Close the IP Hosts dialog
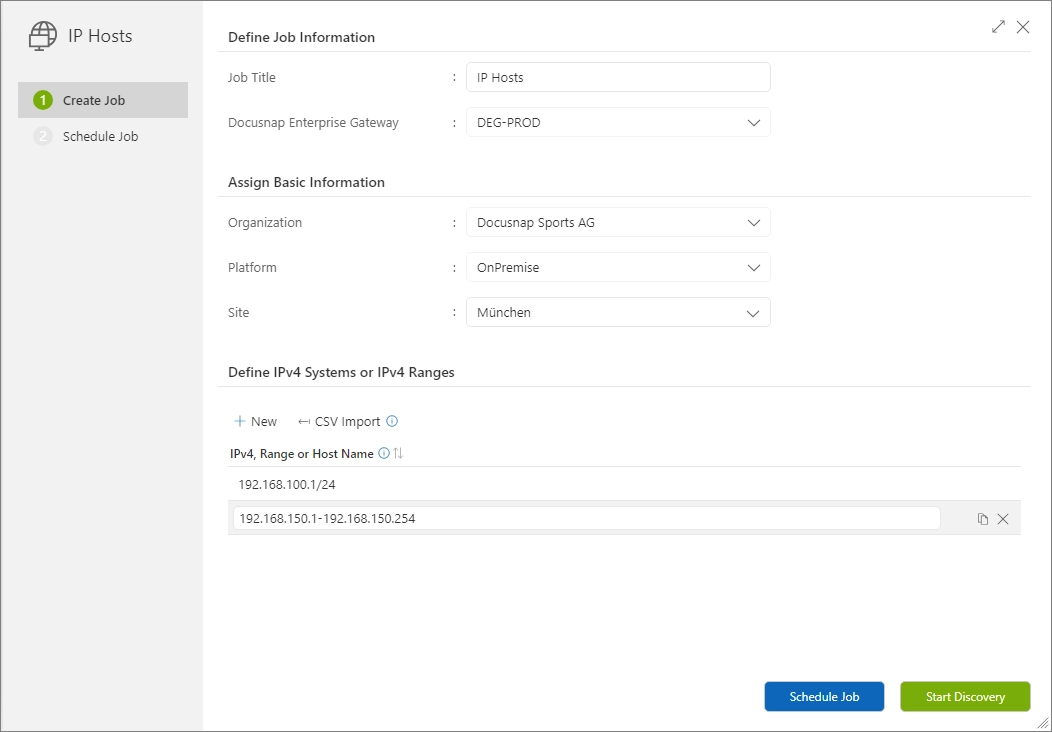 (1022, 27)
